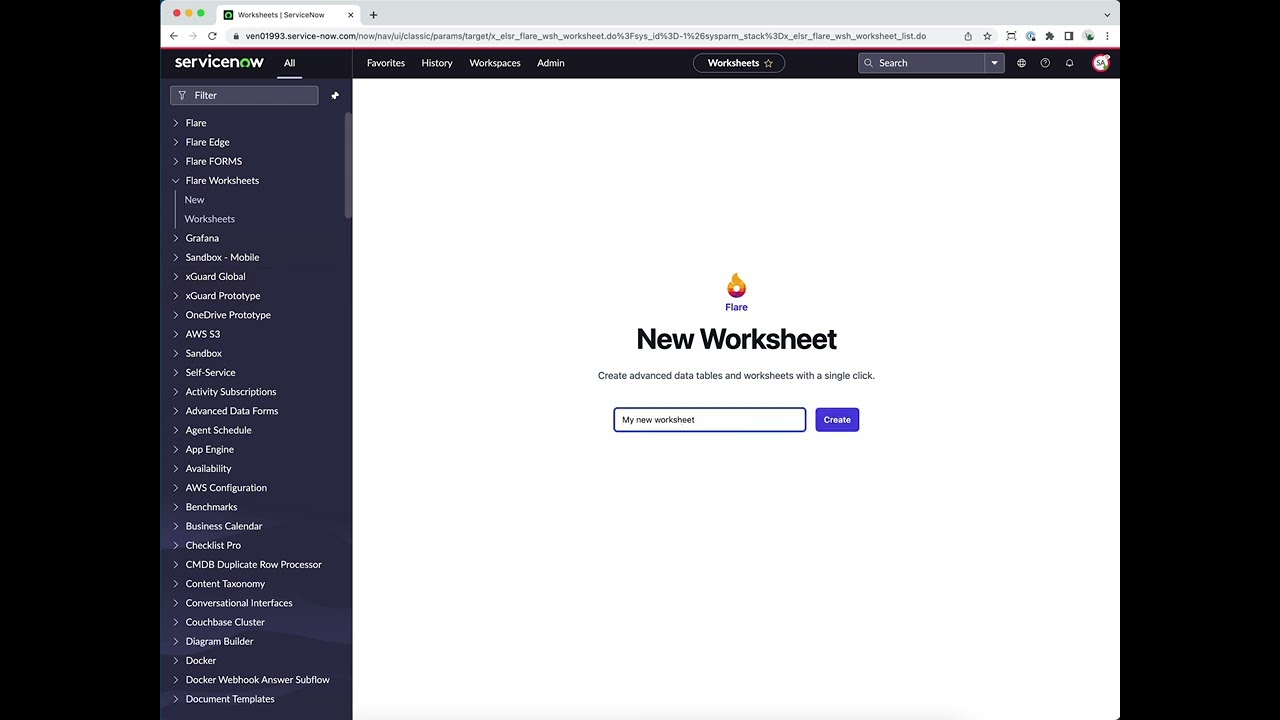The height and width of the screenshot is (720, 1280).
Task: Reload the page with the browser refresh icon
Action: click(212, 36)
